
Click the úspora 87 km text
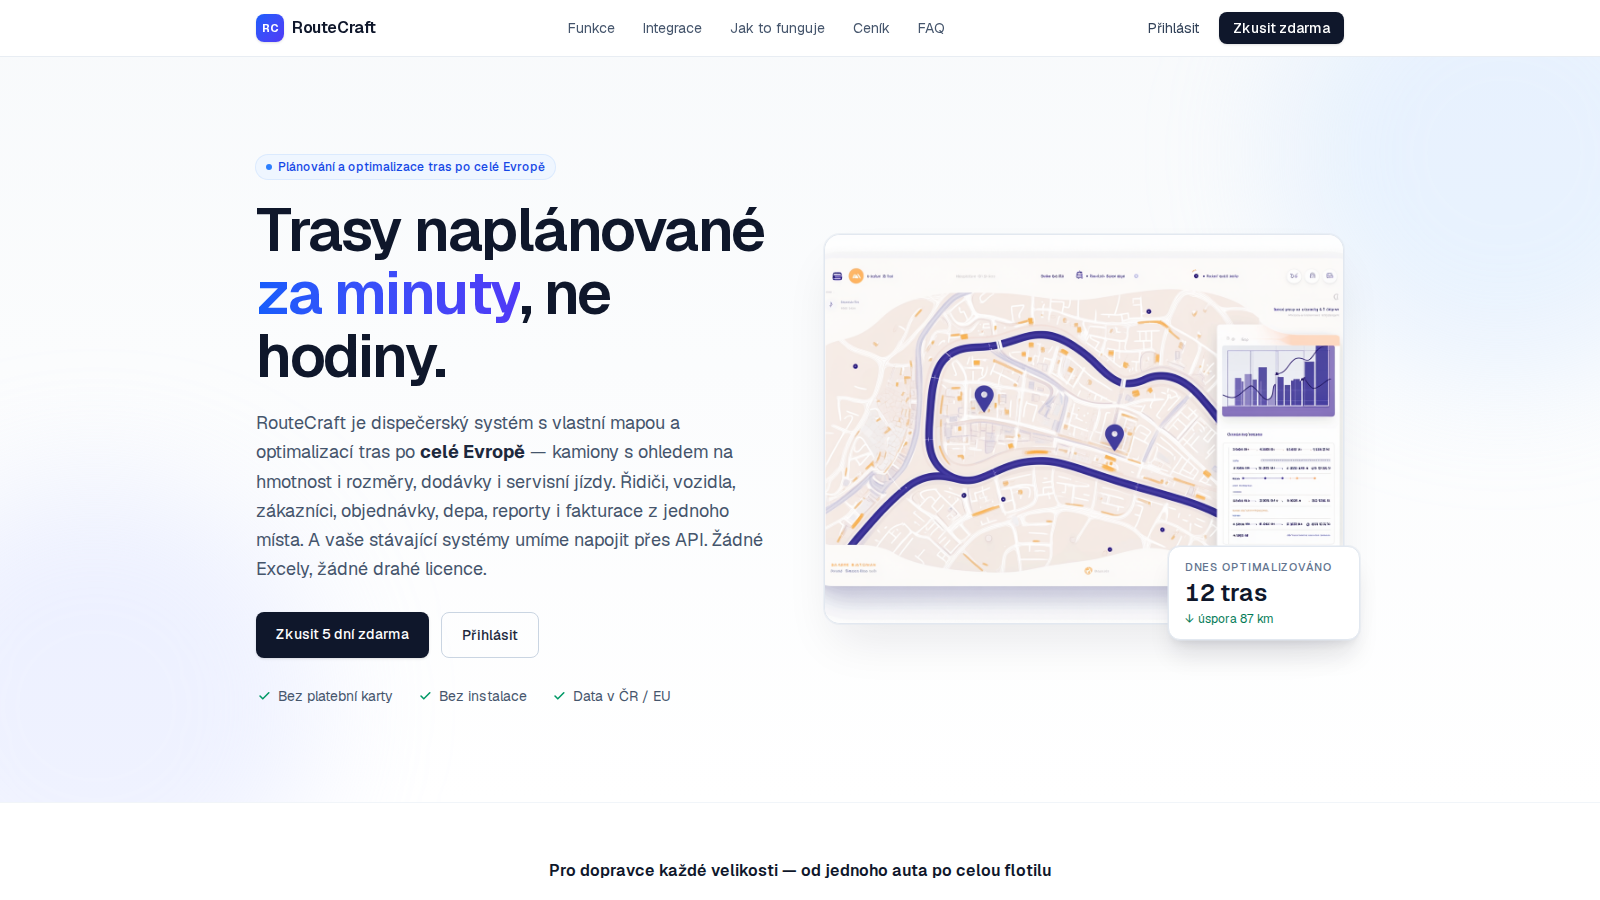[x=1236, y=619]
